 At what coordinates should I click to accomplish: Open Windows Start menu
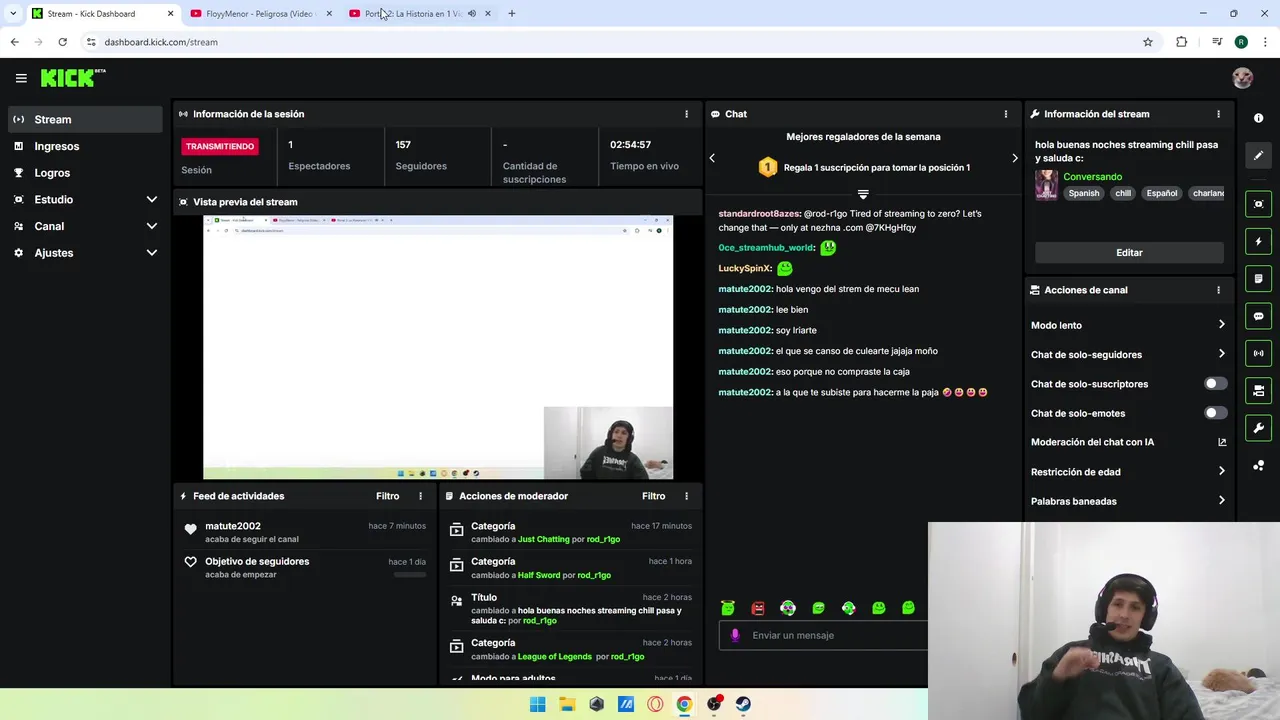538,704
